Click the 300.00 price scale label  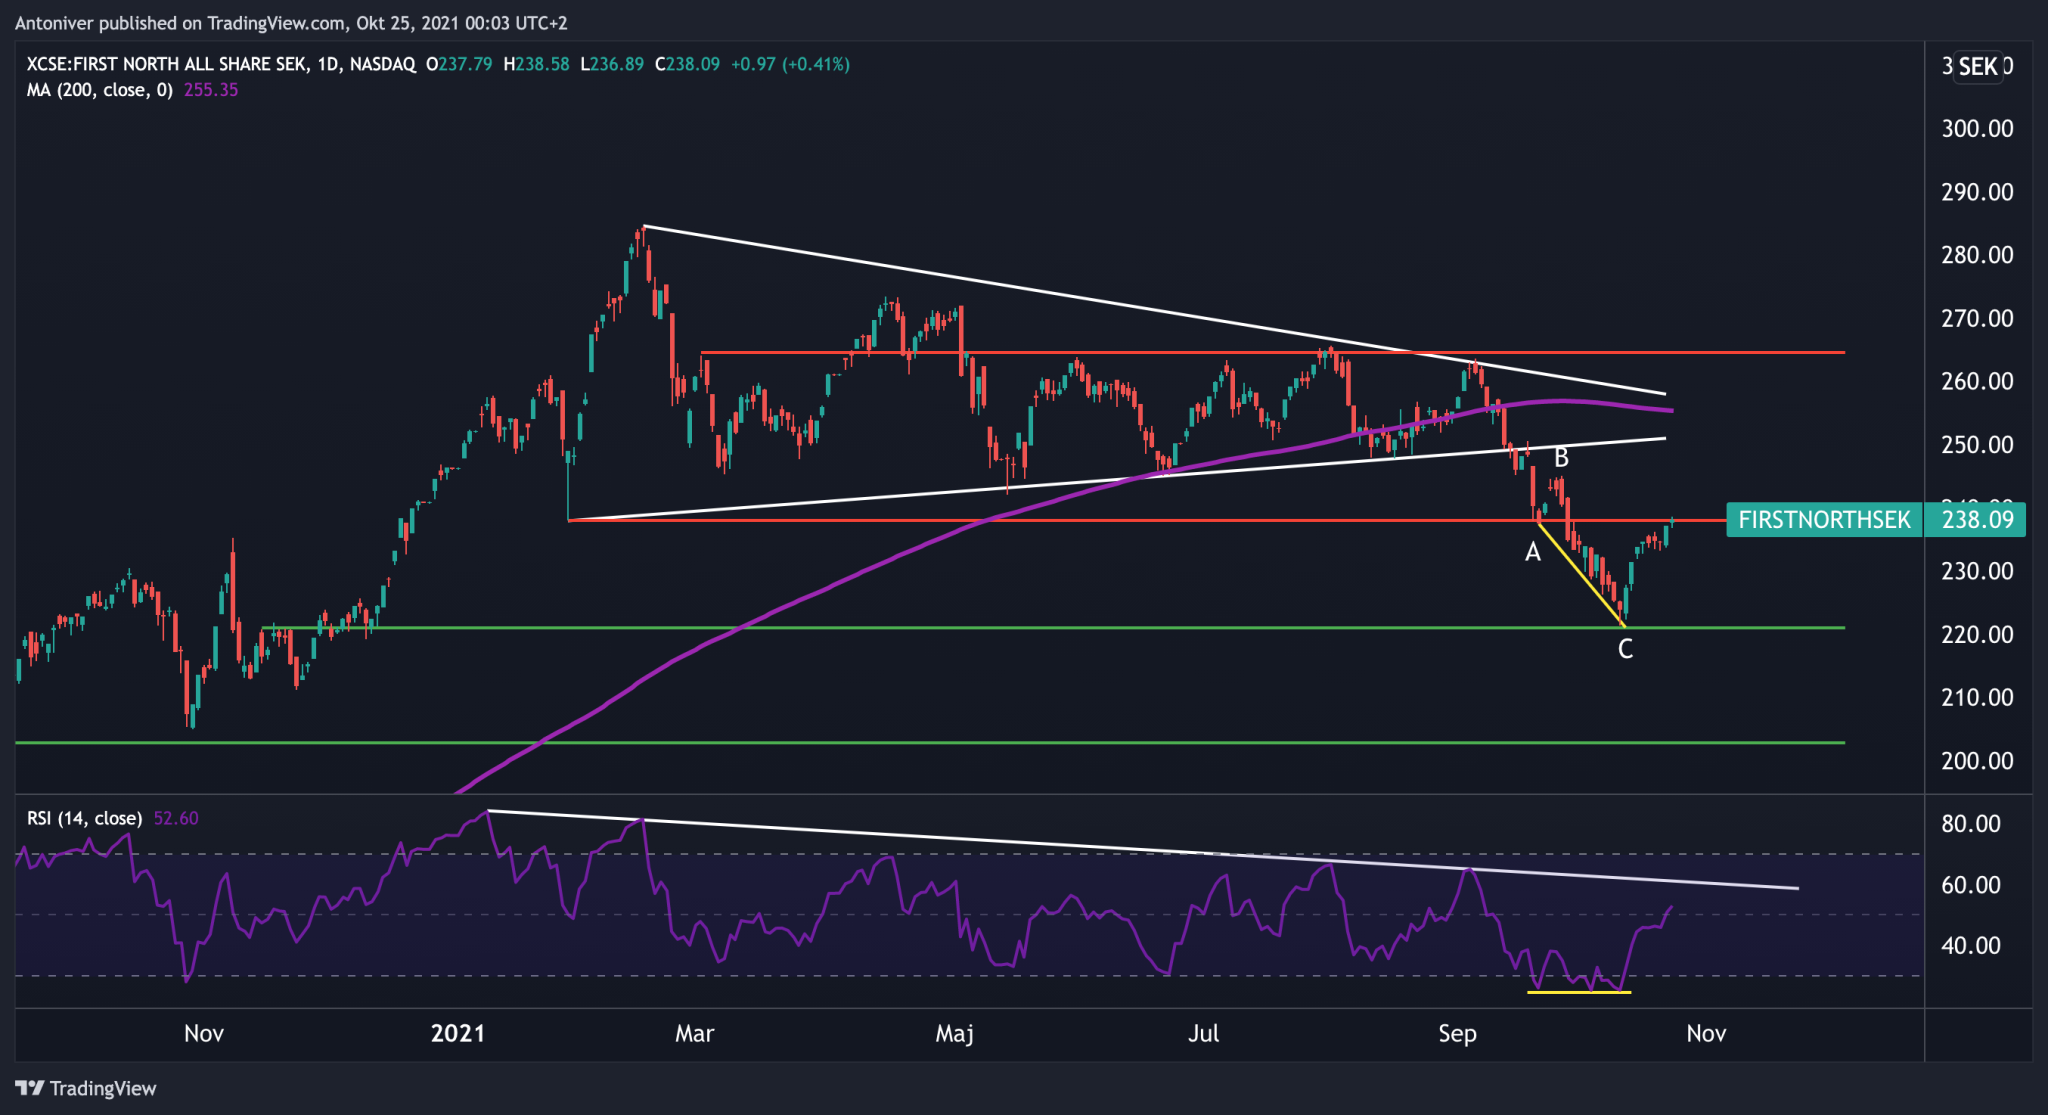[x=1976, y=128]
